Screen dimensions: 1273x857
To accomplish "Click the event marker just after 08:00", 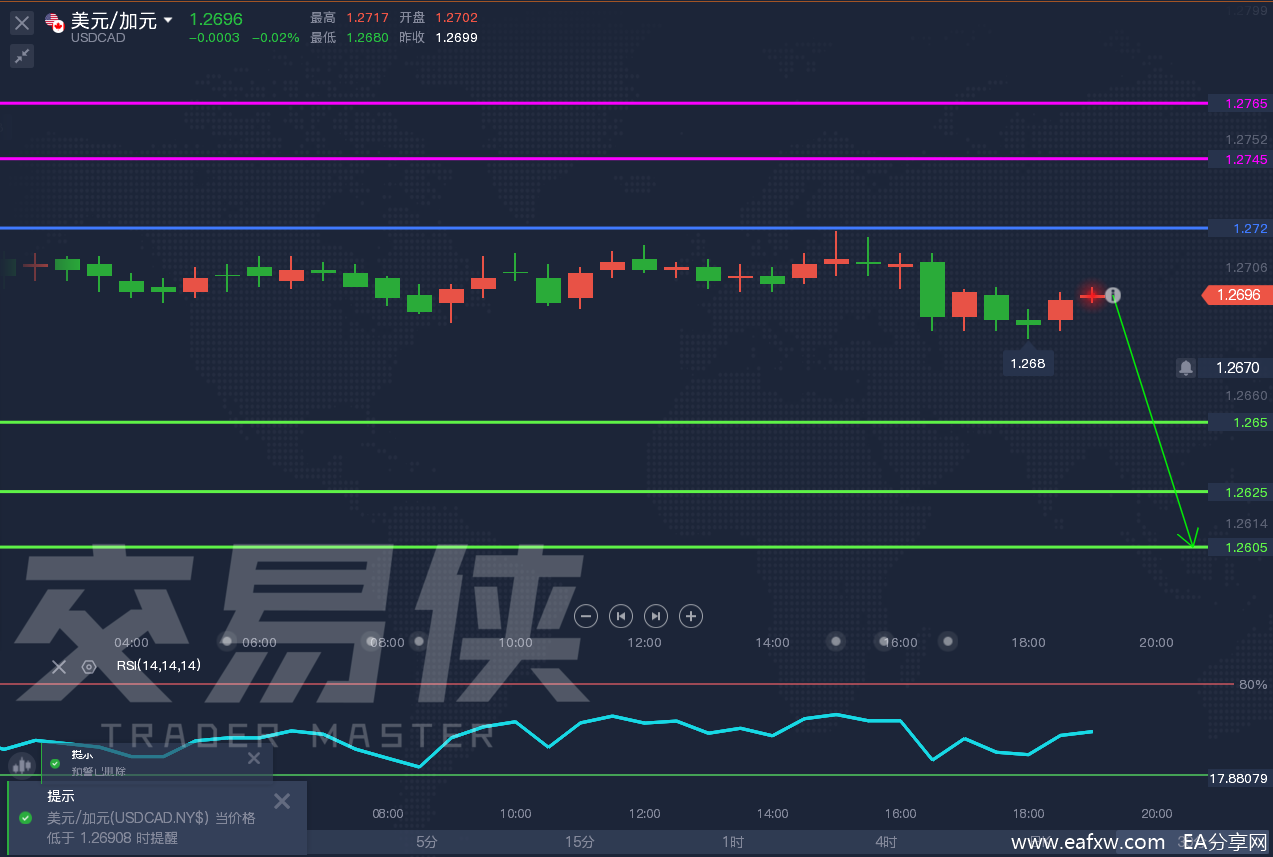I will pos(418,641).
